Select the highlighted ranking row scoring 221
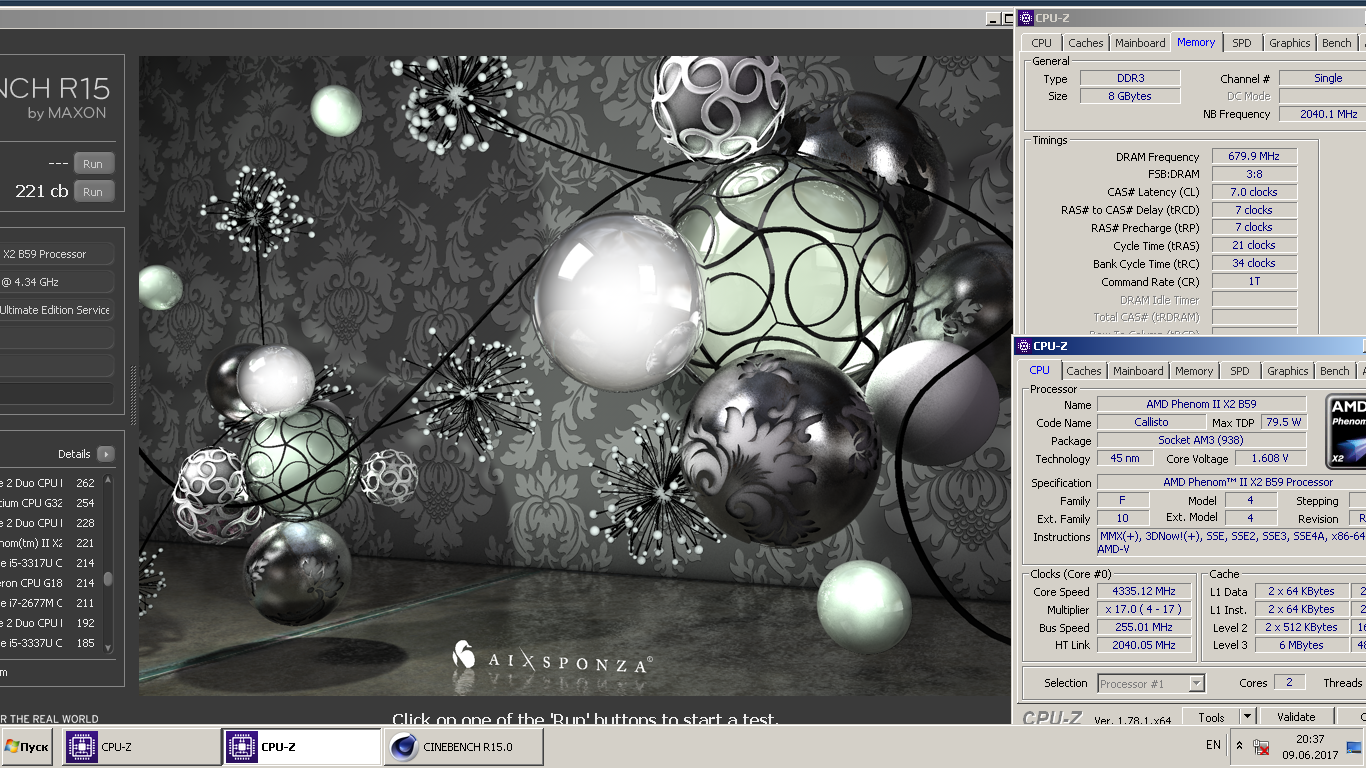Image resolution: width=1366 pixels, height=768 pixels. [x=50, y=543]
